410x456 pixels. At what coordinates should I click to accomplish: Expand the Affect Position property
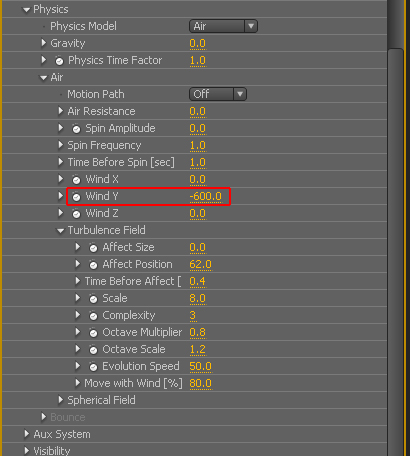point(77,264)
